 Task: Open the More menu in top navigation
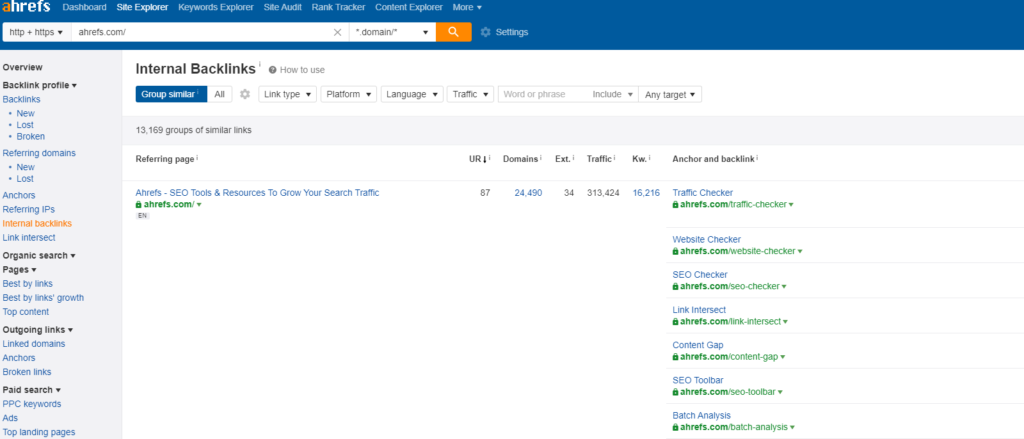click(x=467, y=7)
